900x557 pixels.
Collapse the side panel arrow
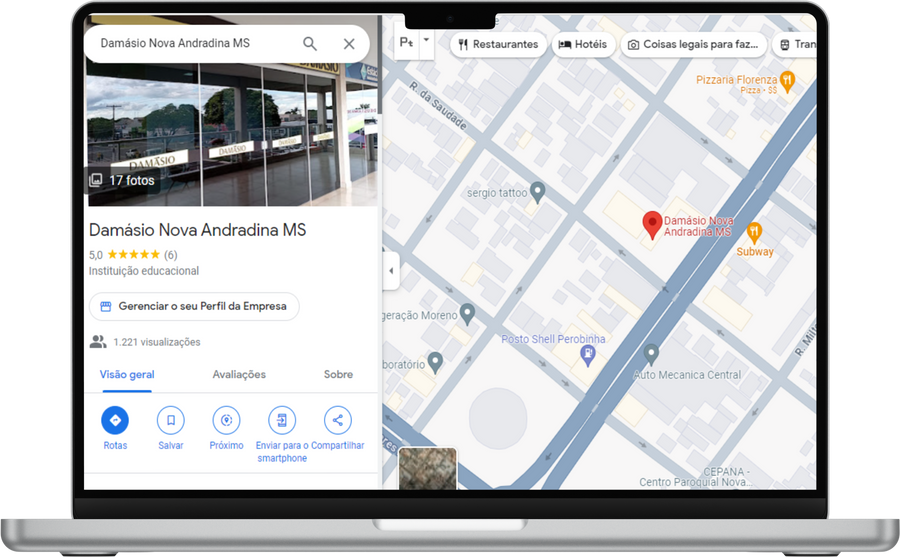(391, 270)
